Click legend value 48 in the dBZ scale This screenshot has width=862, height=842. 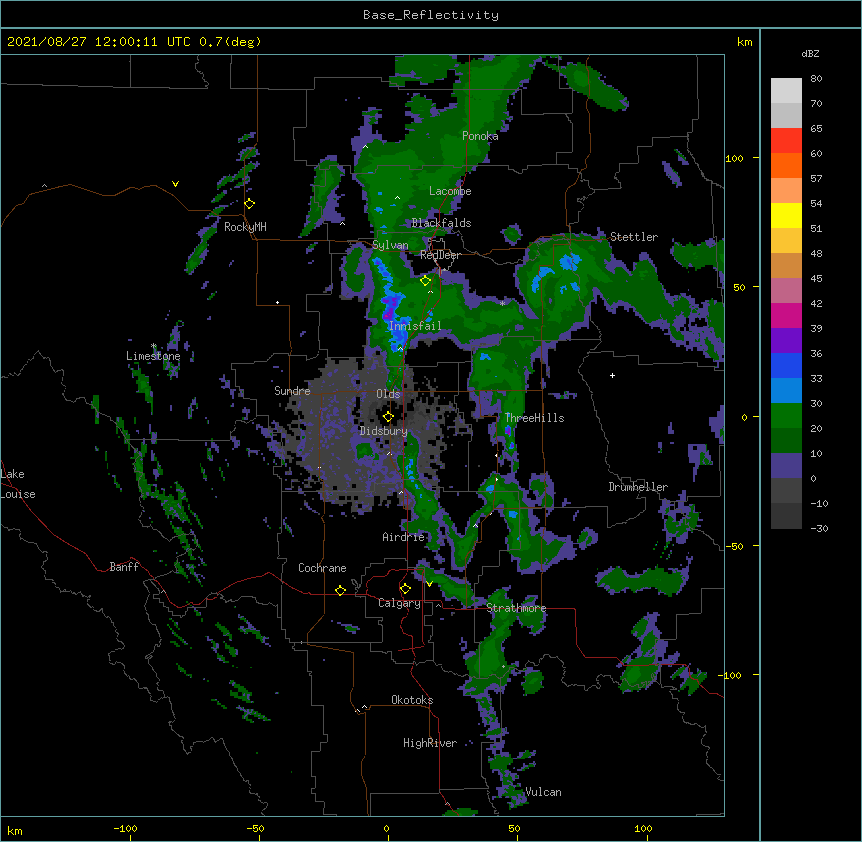(x=816, y=253)
